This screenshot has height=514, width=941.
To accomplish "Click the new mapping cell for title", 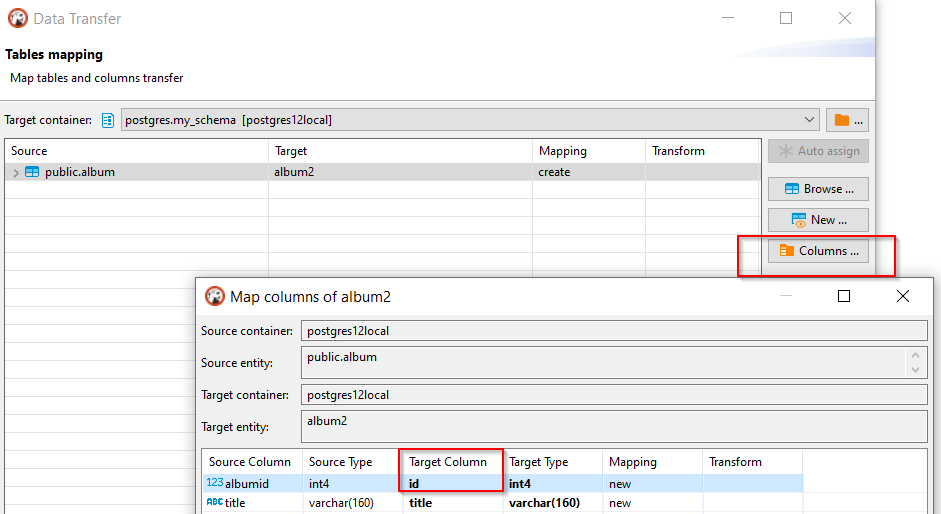I will click(x=652, y=503).
